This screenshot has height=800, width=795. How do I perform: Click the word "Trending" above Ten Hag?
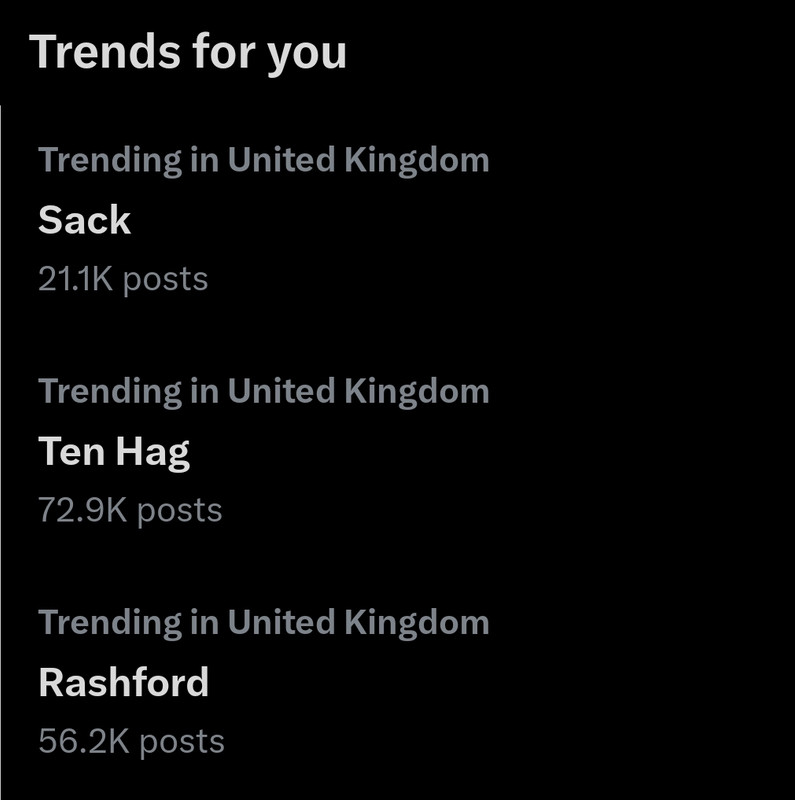click(109, 391)
